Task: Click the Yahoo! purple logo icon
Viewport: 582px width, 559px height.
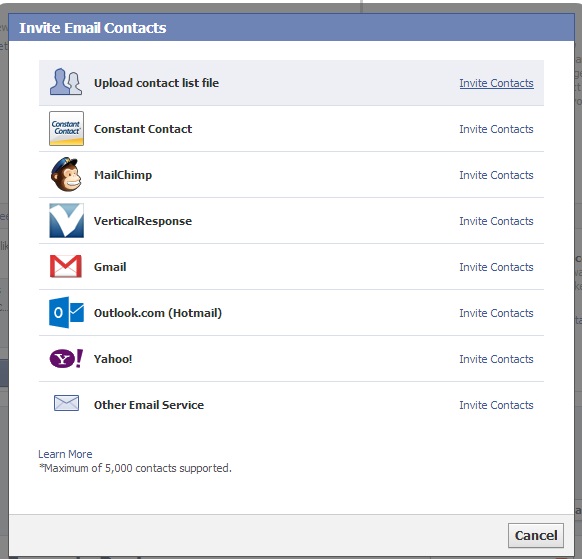Action: point(66,359)
